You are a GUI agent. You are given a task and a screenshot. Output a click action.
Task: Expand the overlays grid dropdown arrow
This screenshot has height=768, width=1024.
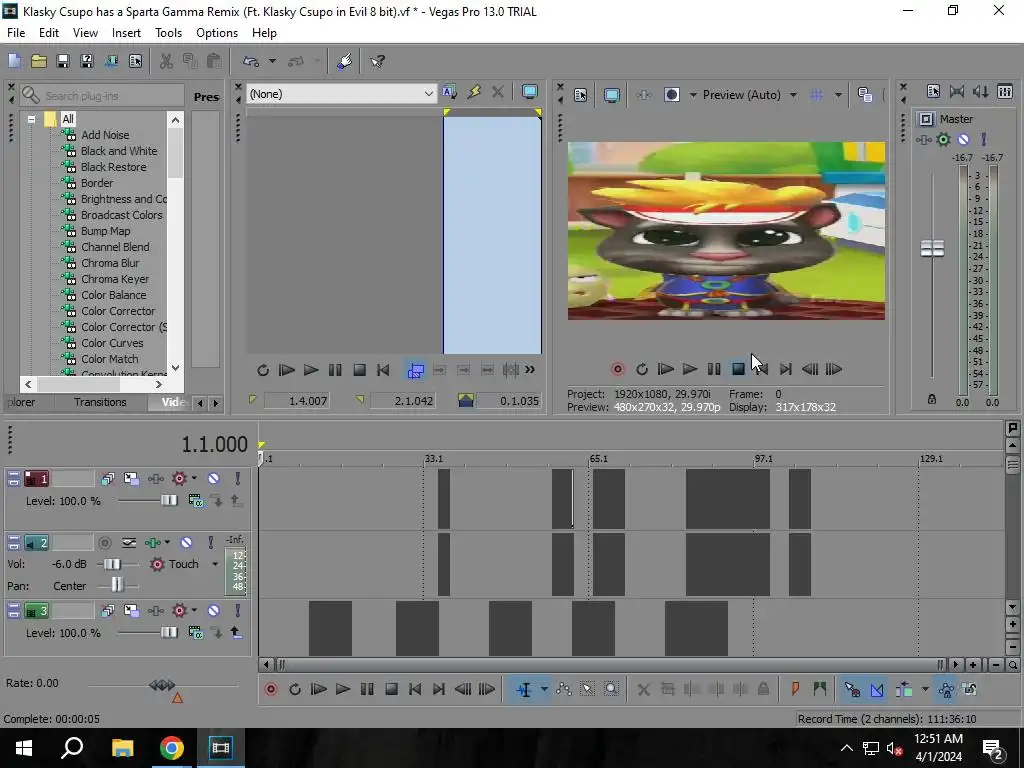click(x=838, y=95)
